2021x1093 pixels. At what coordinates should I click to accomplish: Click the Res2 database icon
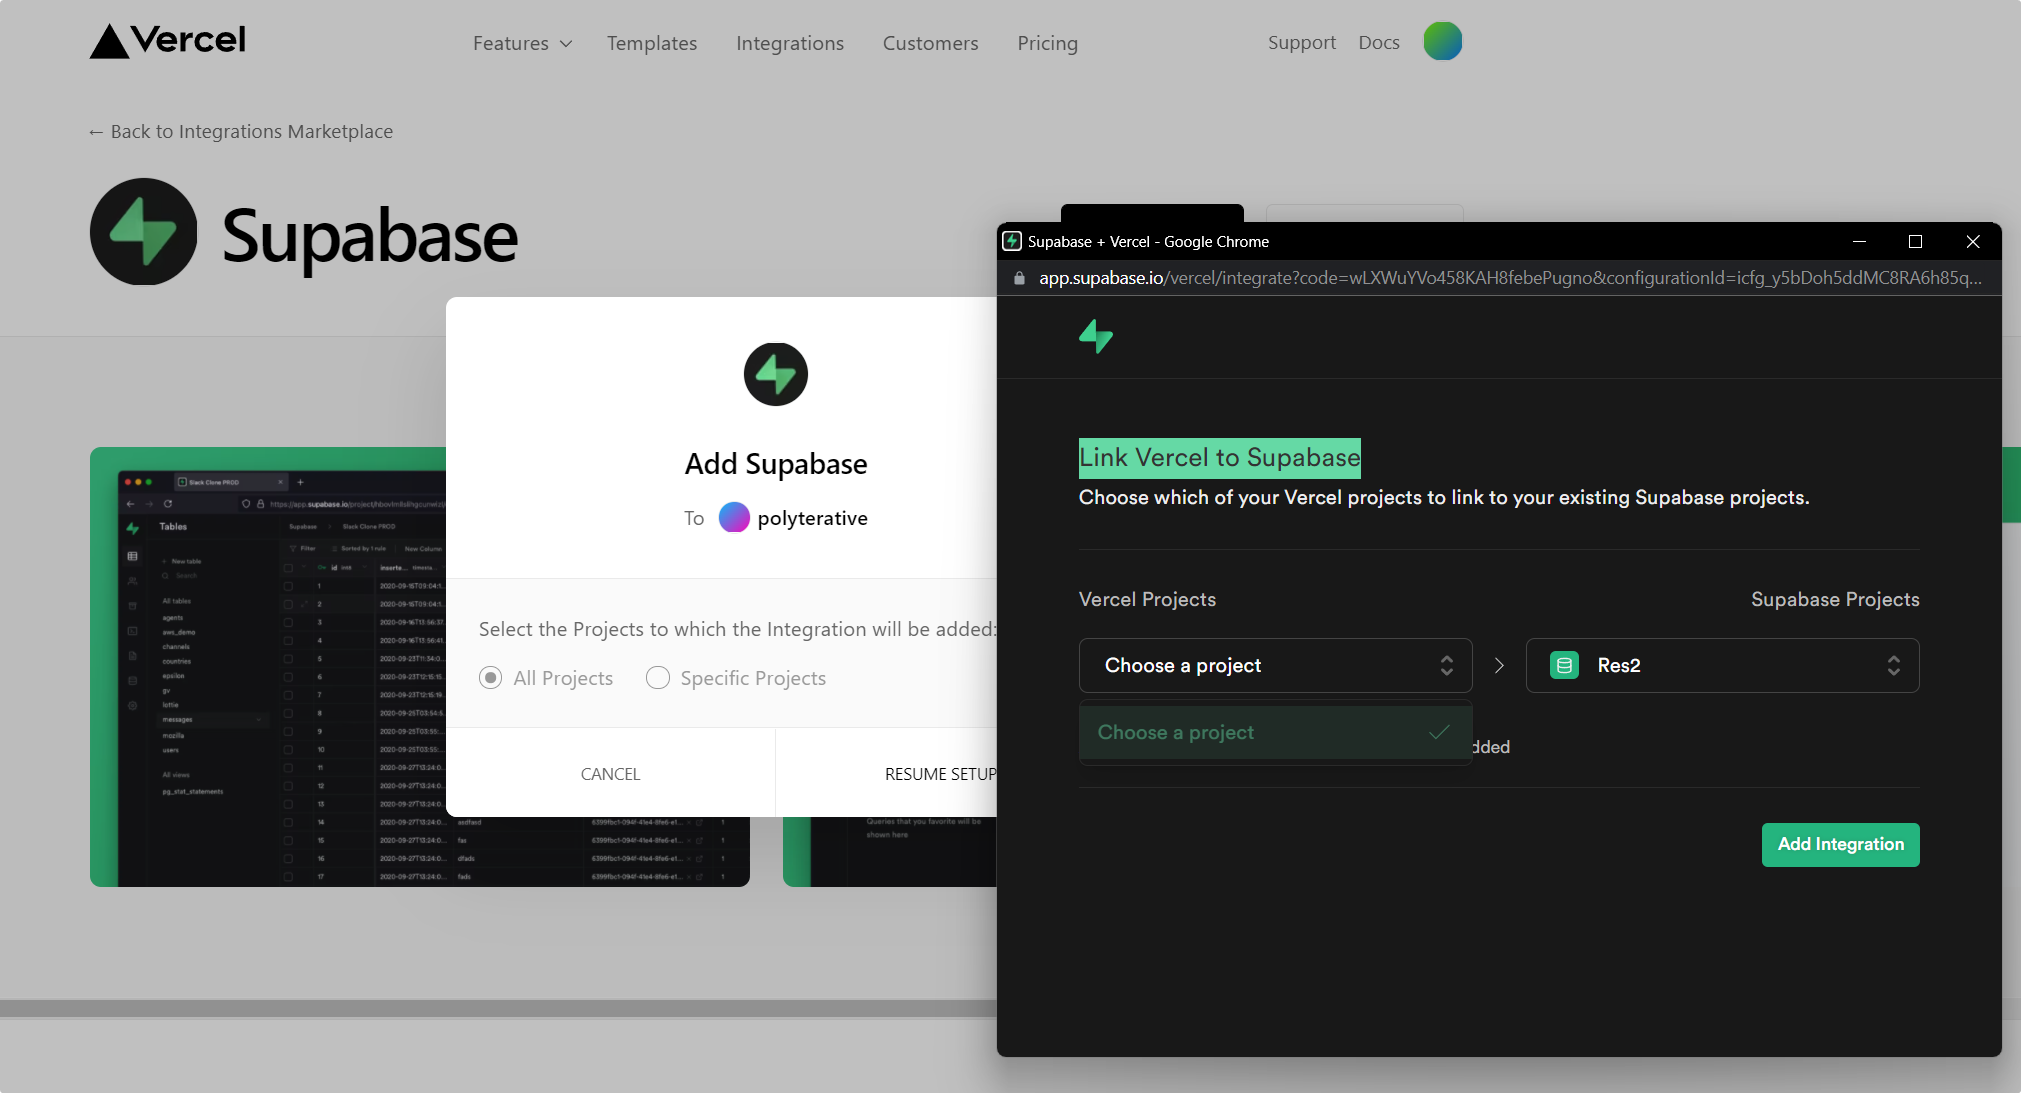pyautogui.click(x=1563, y=665)
